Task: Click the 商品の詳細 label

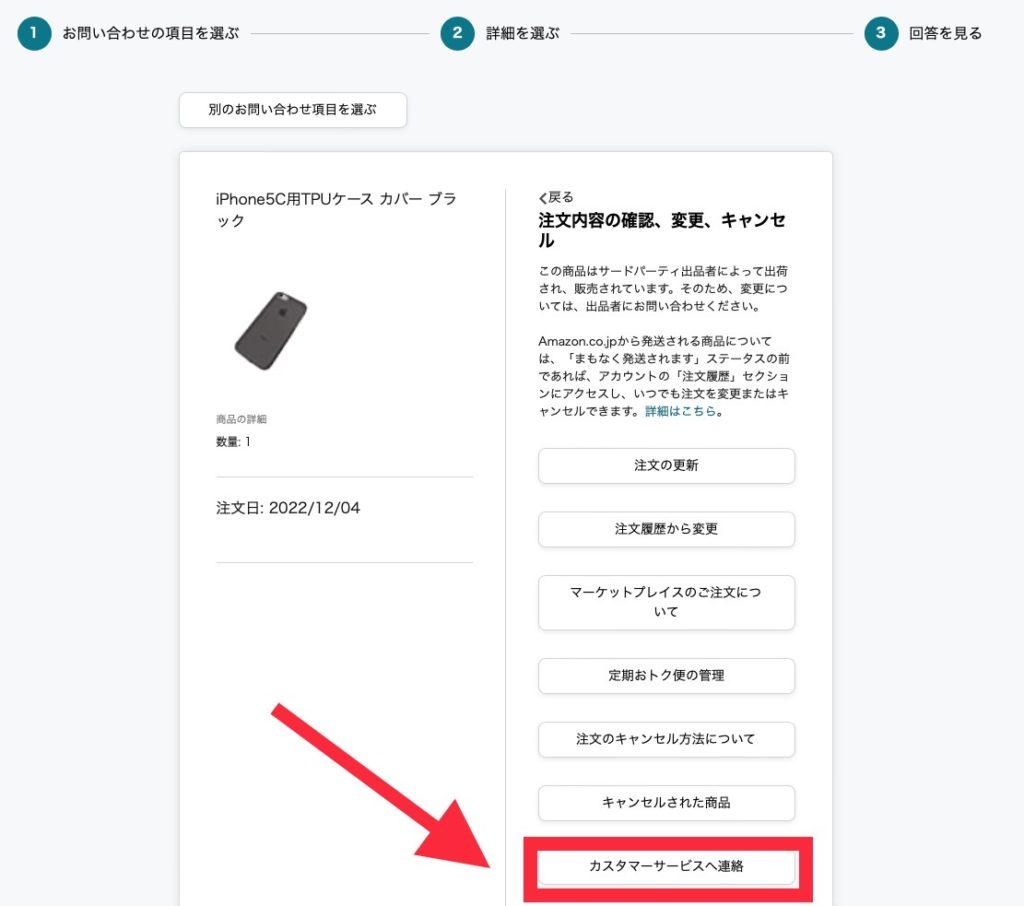Action: 241,419
